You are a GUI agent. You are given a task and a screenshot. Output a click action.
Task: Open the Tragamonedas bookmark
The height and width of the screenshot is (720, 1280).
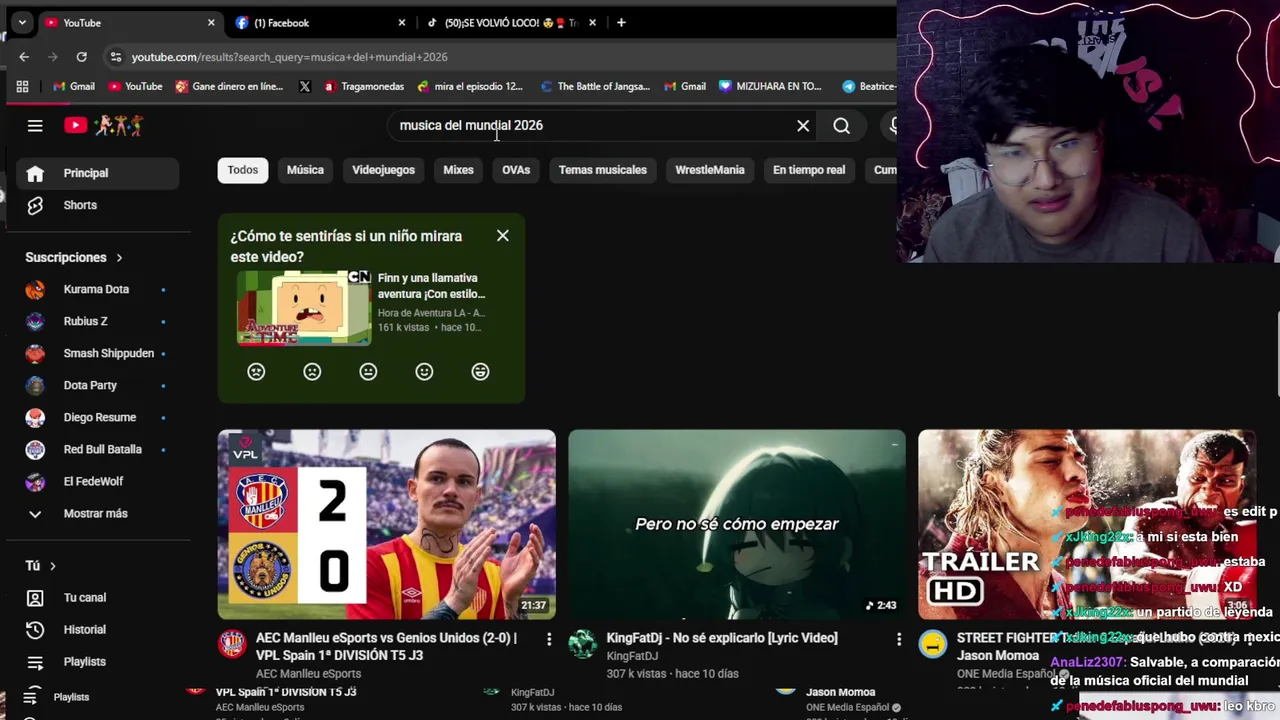[x=363, y=86]
